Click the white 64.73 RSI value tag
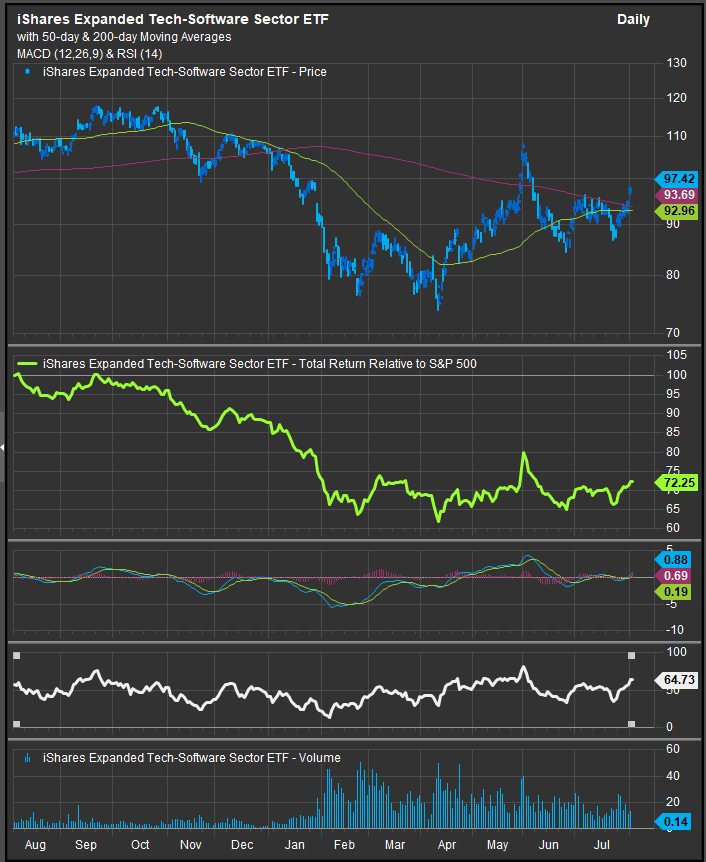Image resolution: width=706 pixels, height=862 pixels. click(676, 680)
